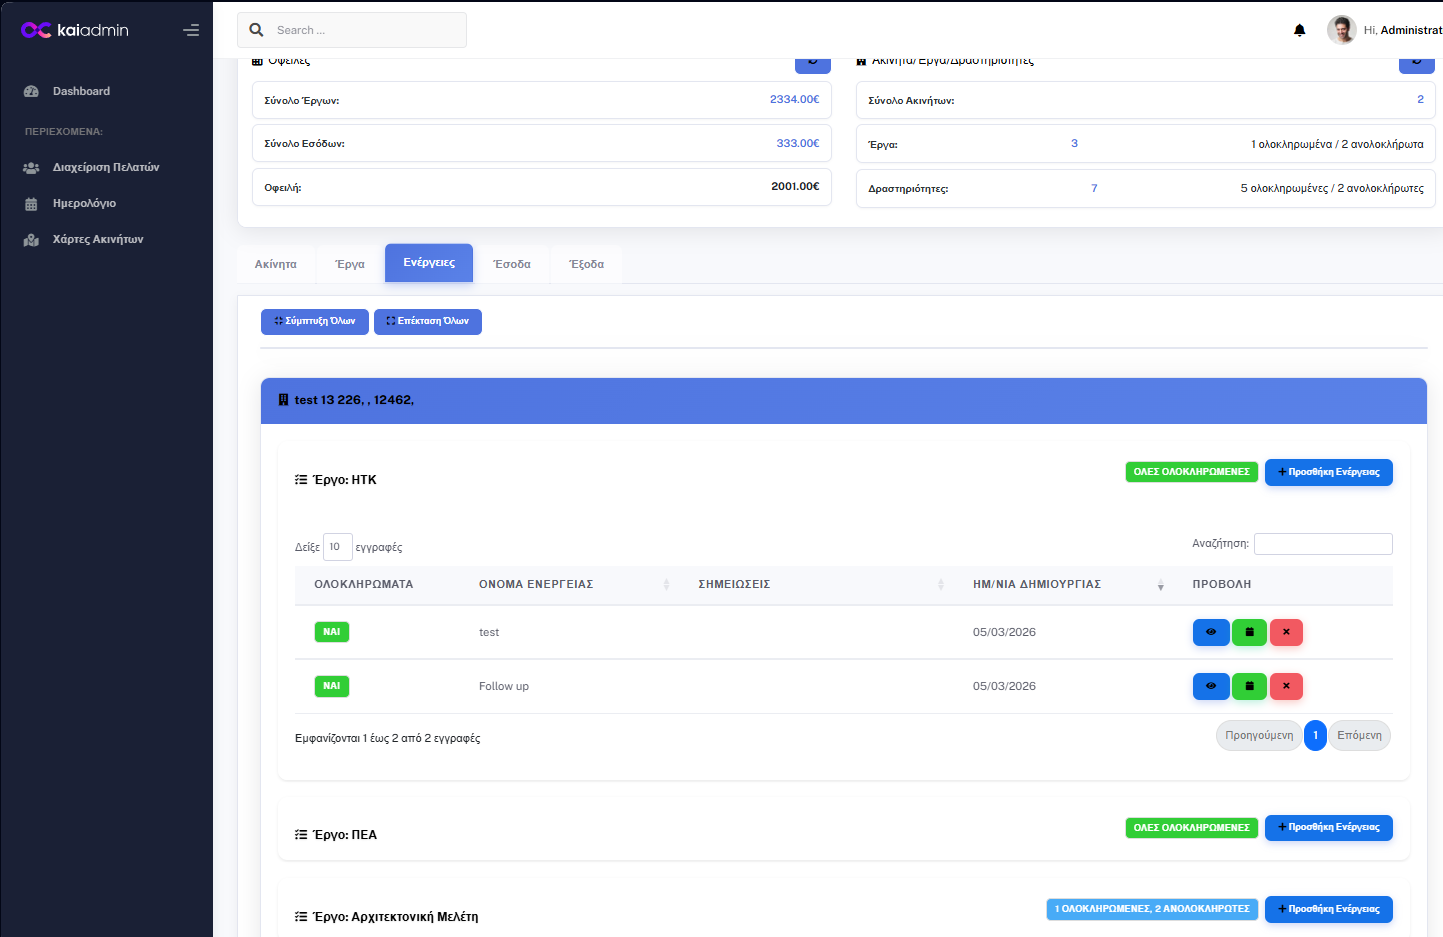Switch to the Έσοδα tab

[512, 264]
